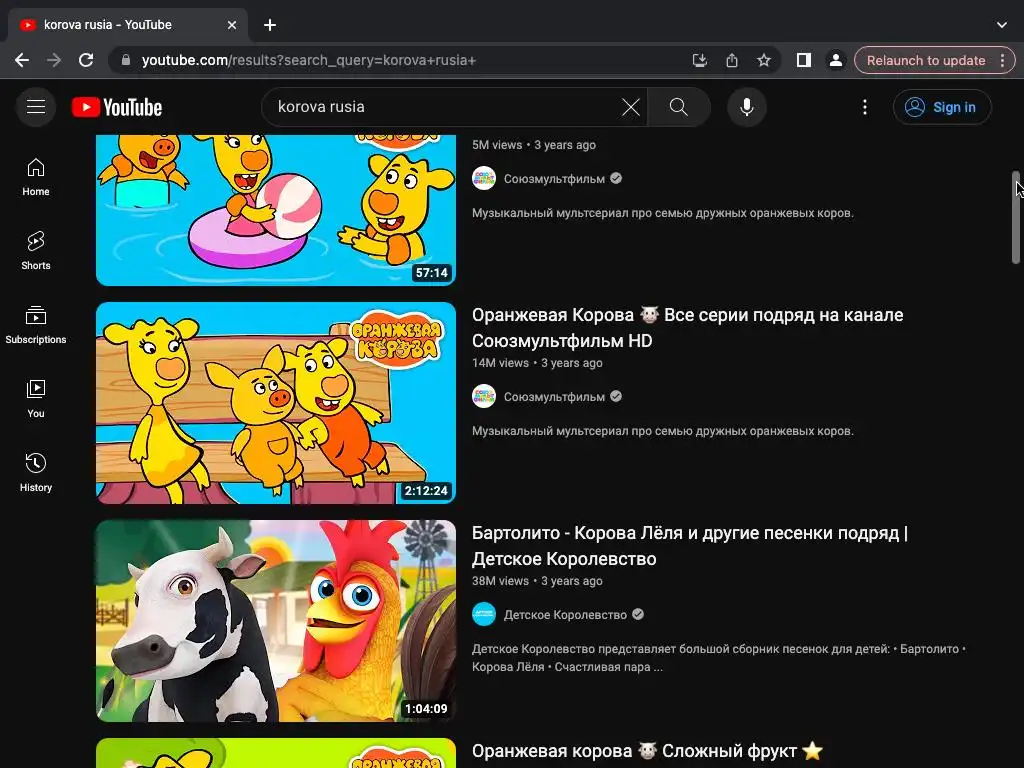Focus the YouTube search field
Screen dimensions: 1024x768
click(x=444, y=107)
